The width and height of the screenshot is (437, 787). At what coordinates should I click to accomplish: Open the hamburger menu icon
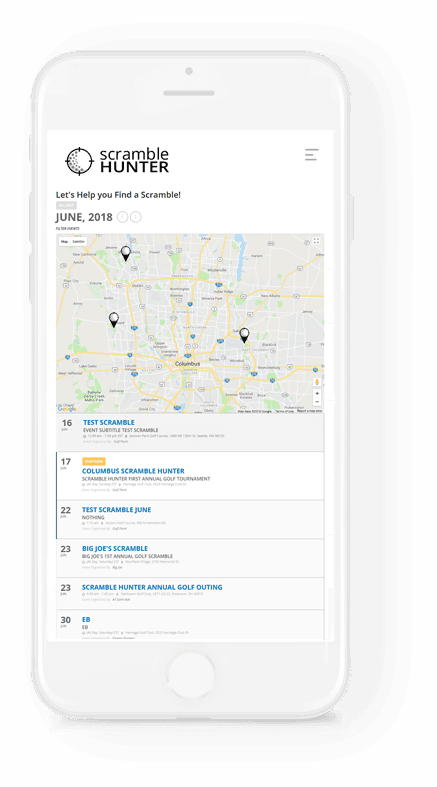point(312,154)
